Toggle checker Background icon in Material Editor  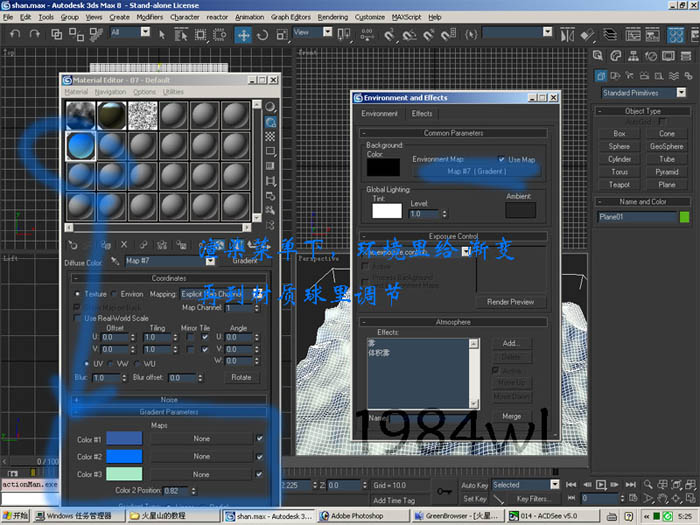click(x=270, y=137)
